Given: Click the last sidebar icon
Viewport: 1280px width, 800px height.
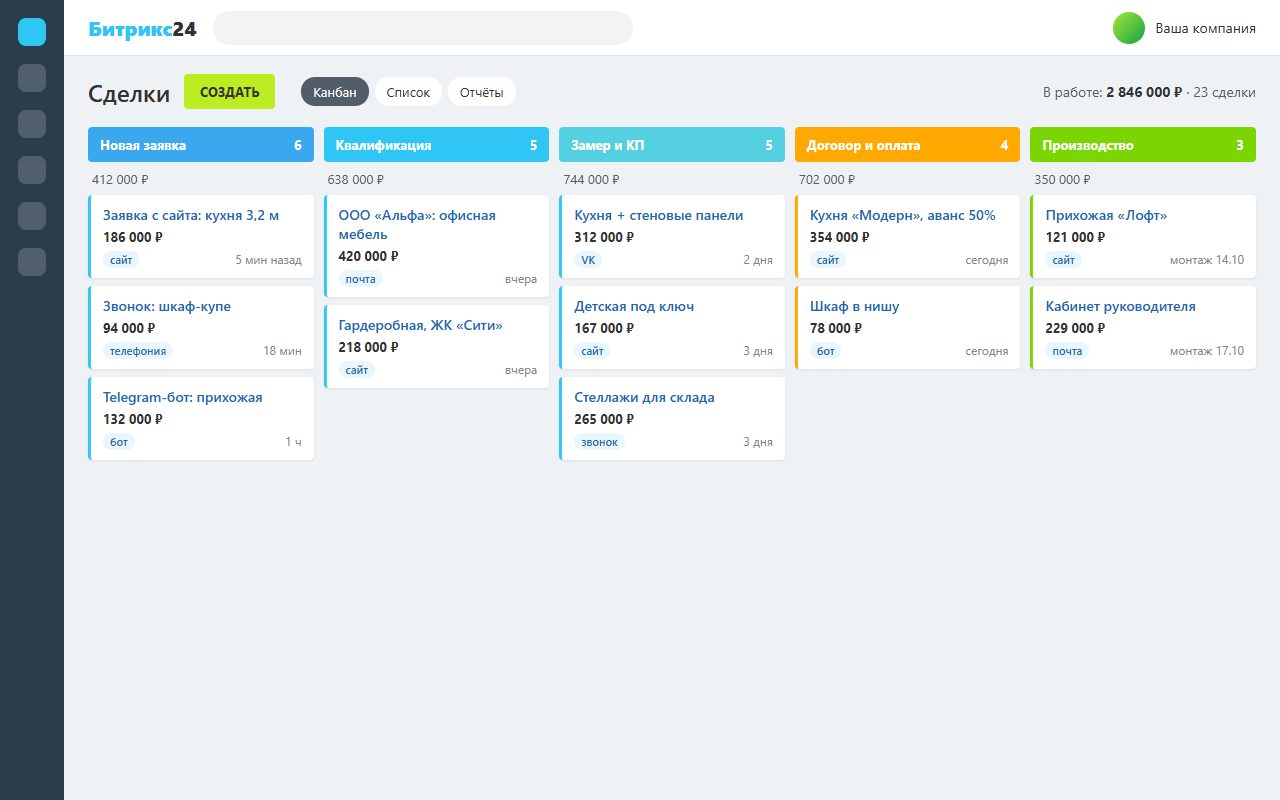Looking at the screenshot, I should tap(32, 262).
